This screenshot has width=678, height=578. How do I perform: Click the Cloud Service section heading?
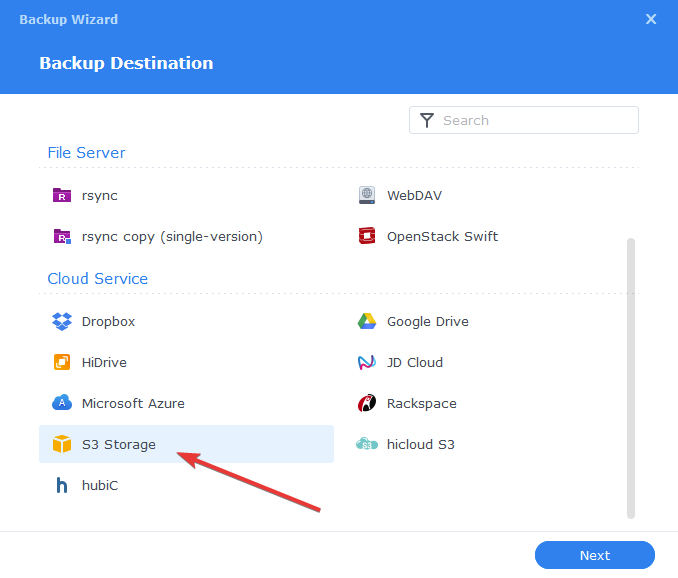tap(98, 279)
